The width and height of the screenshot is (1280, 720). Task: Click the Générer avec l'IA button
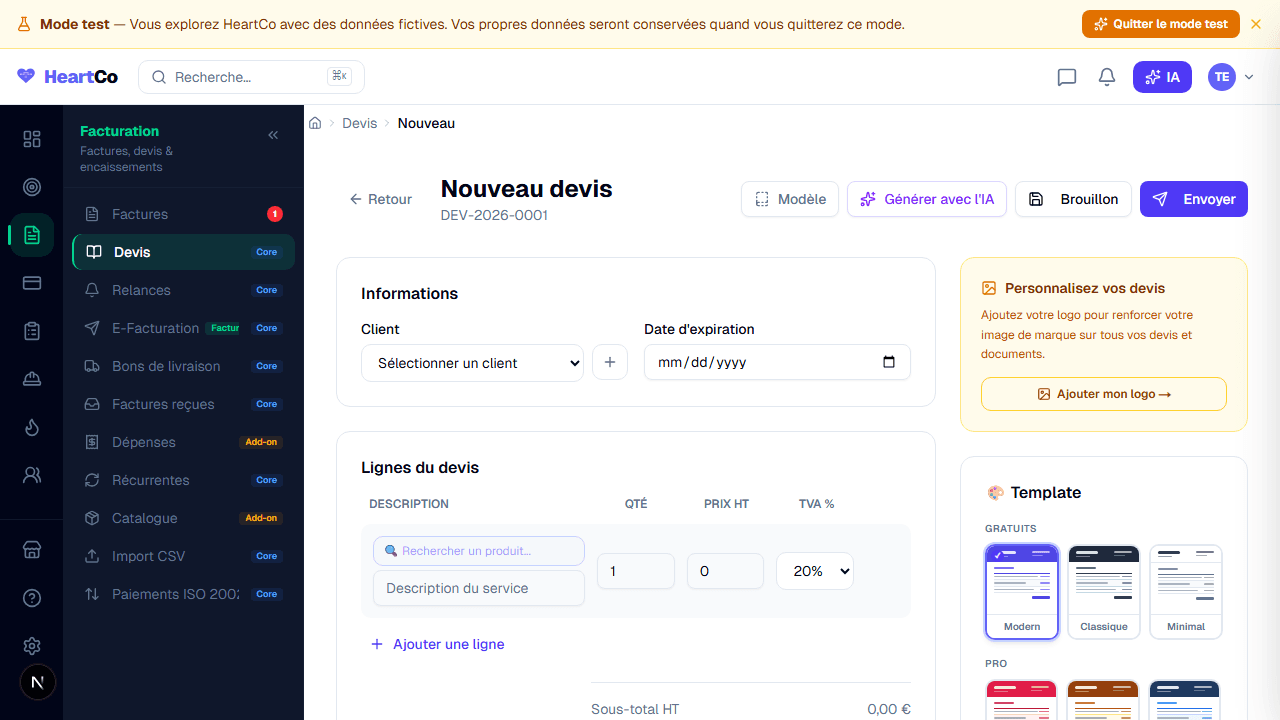pyautogui.click(x=926, y=199)
